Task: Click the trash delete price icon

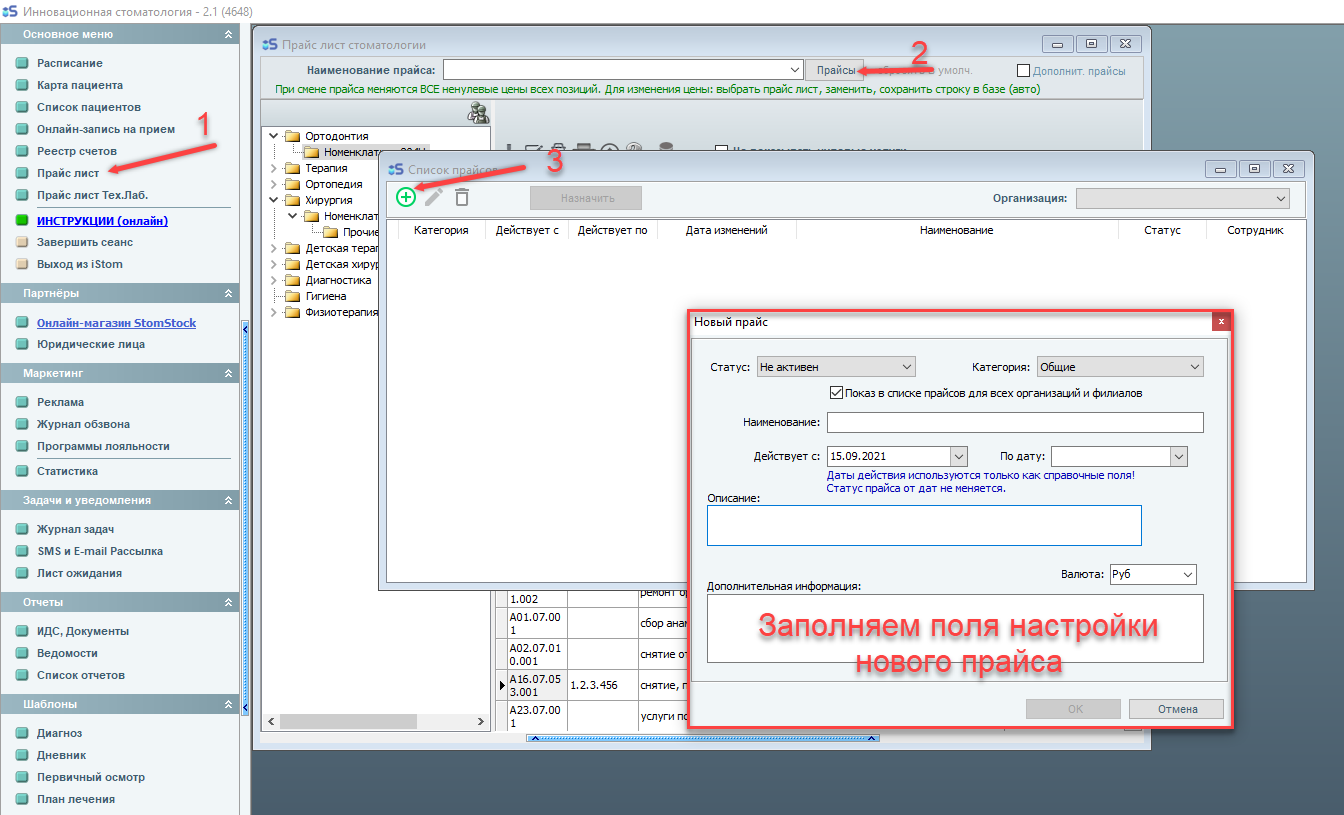Action: (x=461, y=197)
